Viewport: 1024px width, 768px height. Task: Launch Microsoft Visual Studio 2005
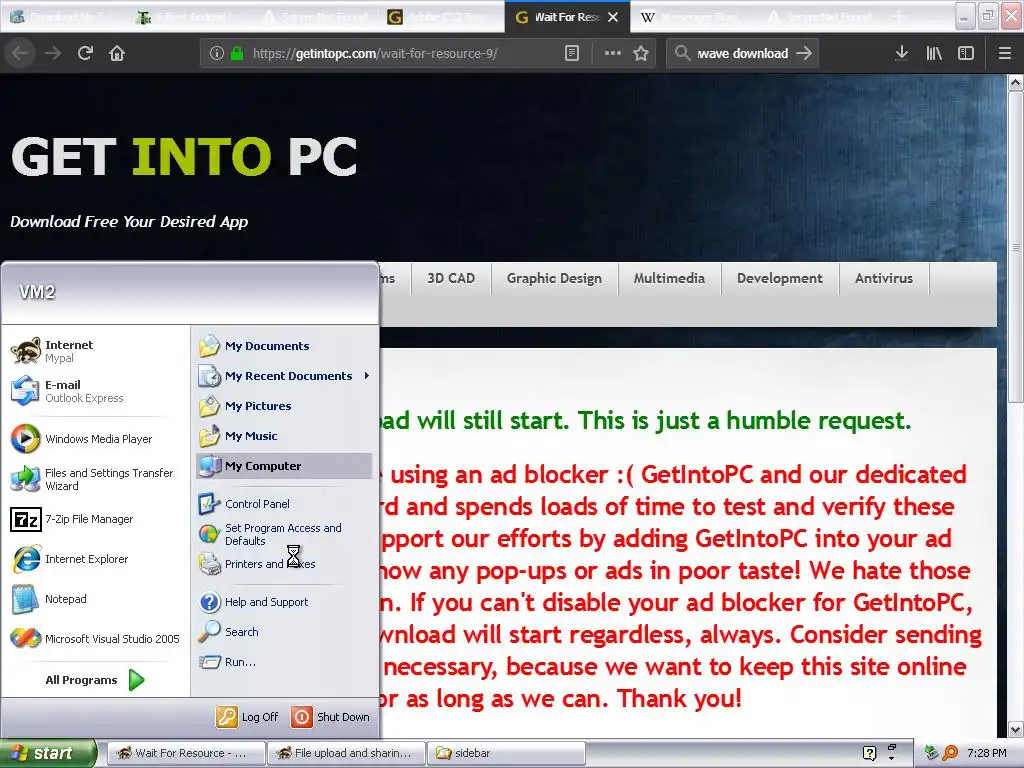(95, 639)
